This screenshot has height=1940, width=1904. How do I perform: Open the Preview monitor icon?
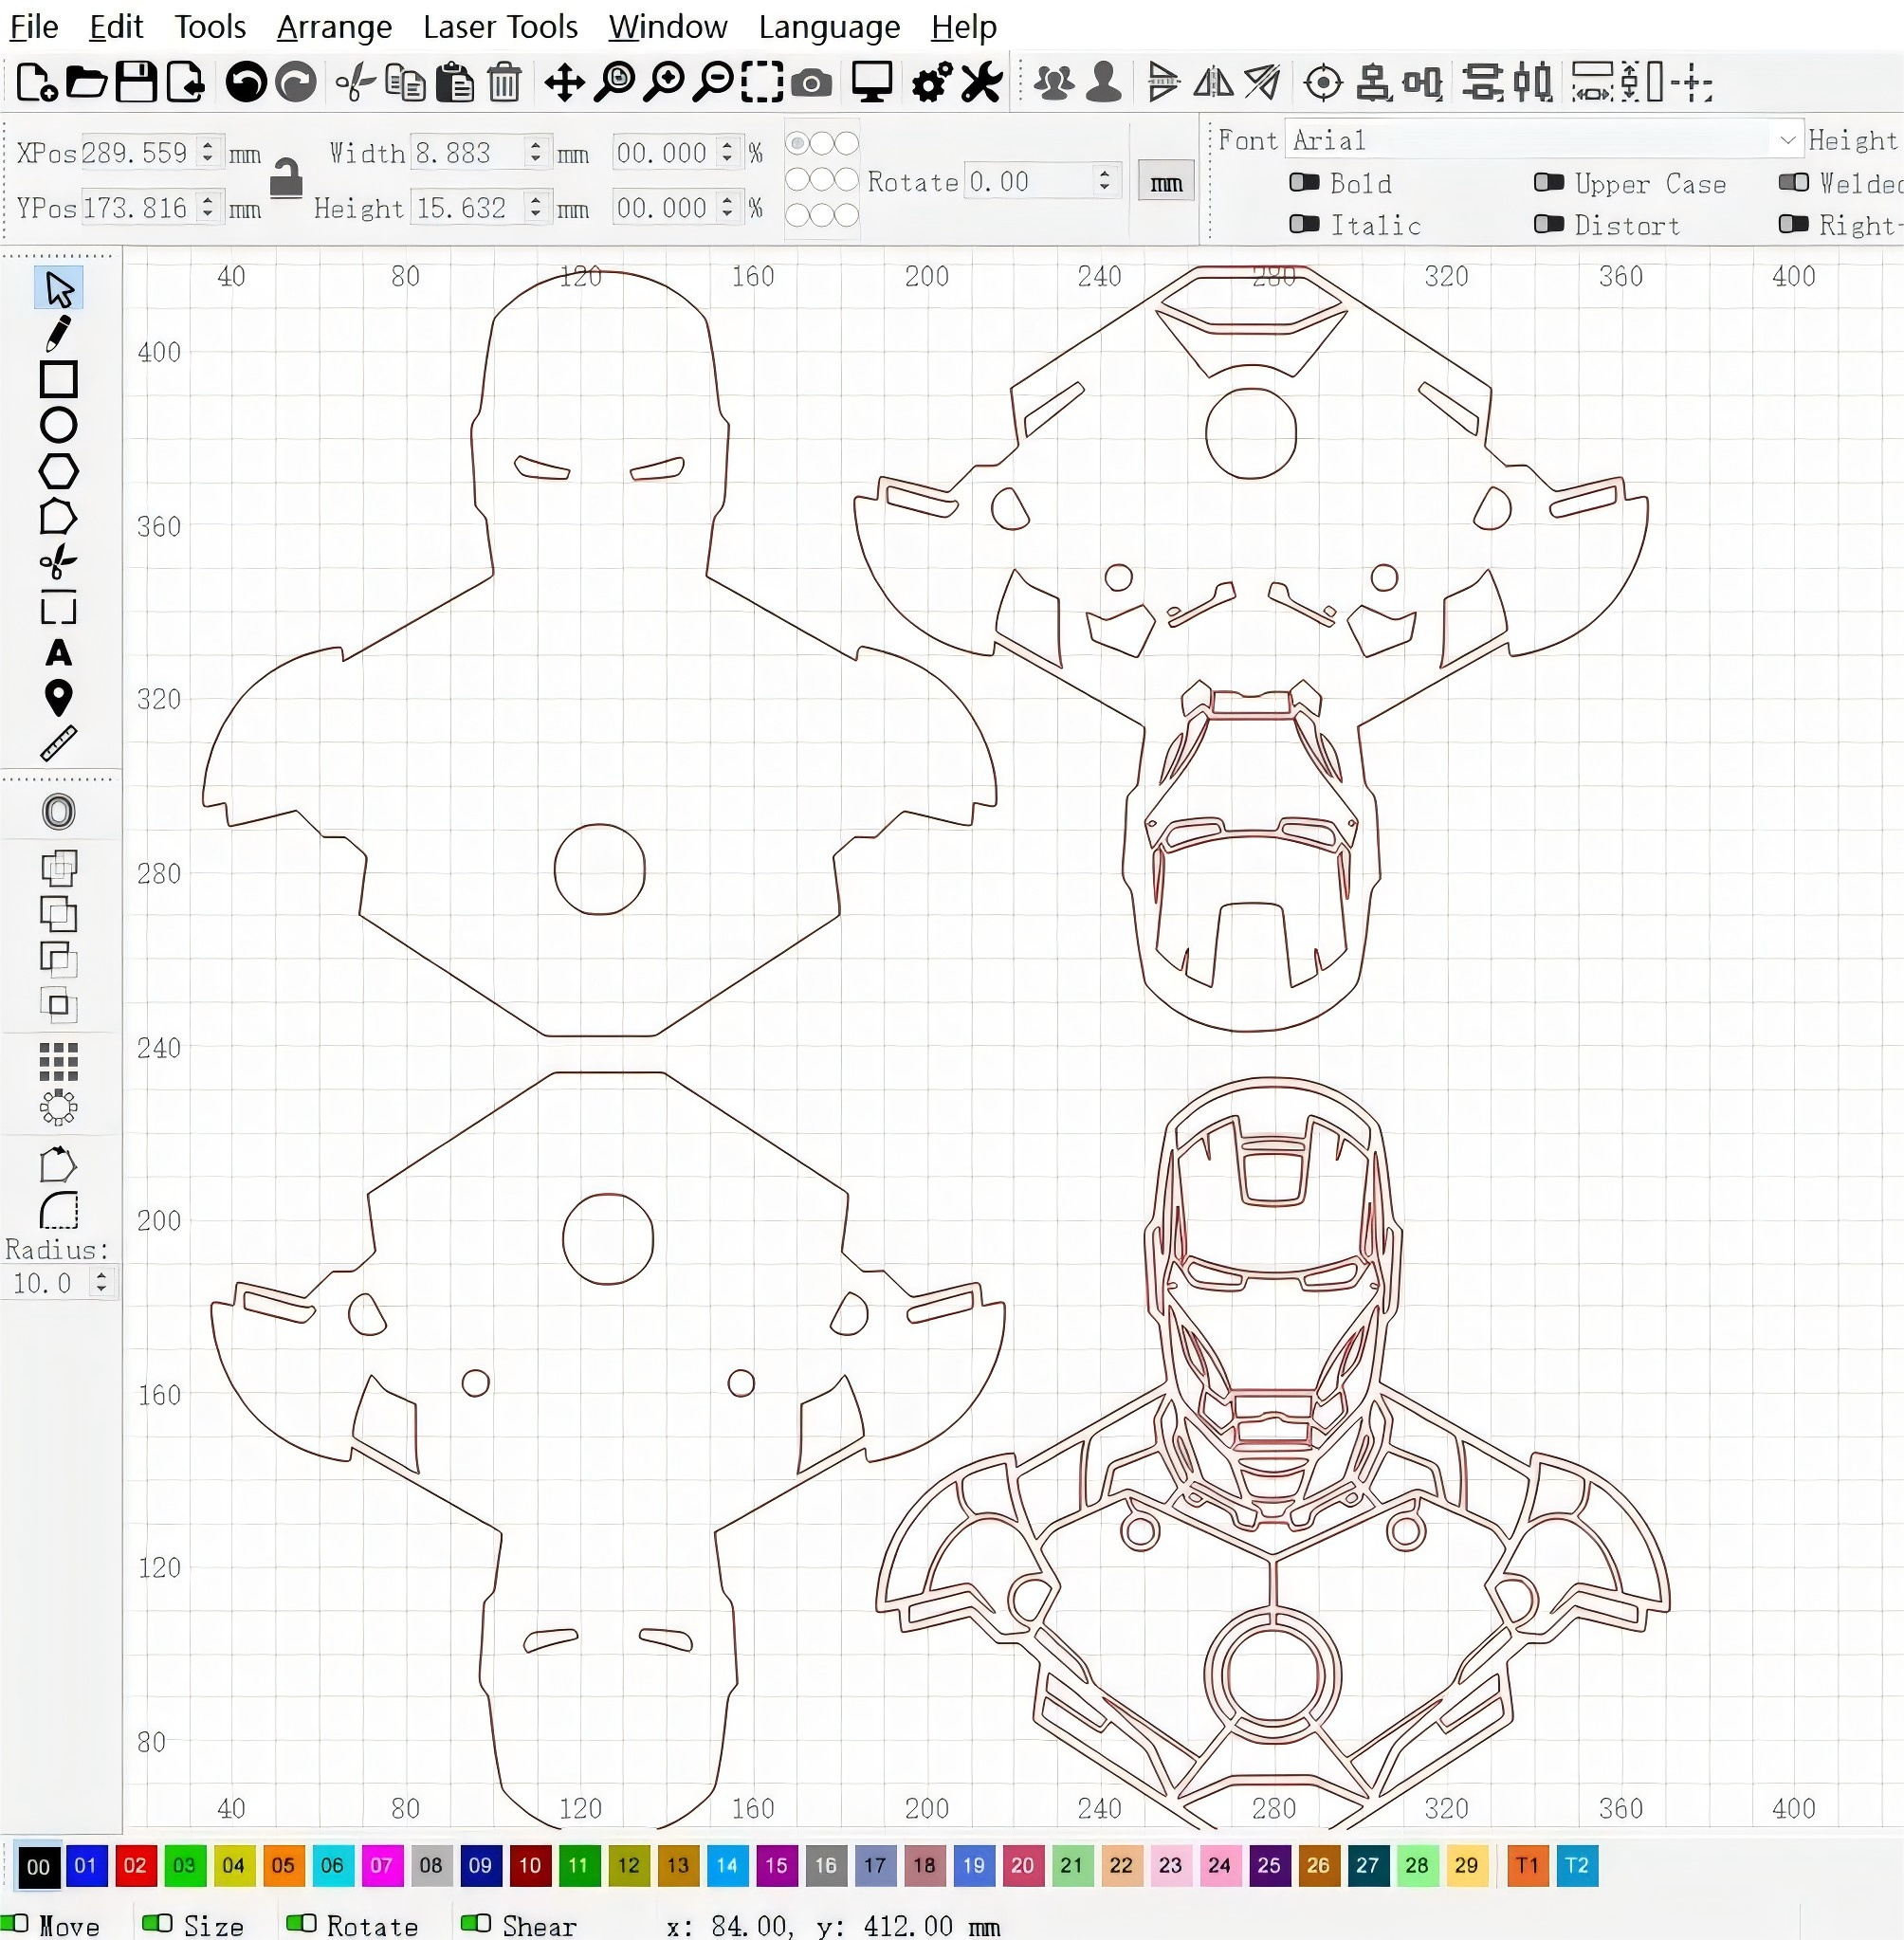872,82
